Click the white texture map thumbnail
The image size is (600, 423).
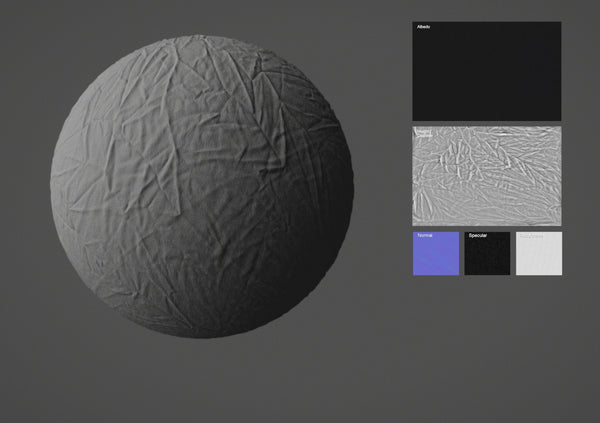[539, 254]
